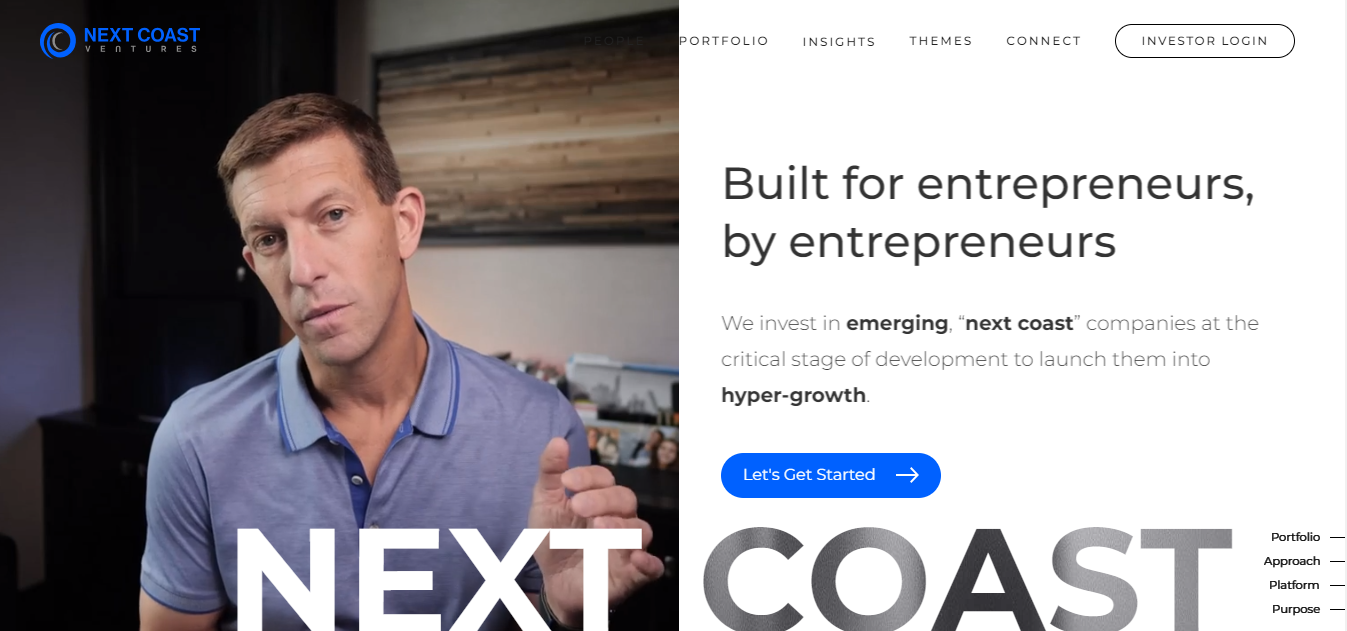Click the Next Coast Ventures circular logo icon
This screenshot has width=1347, height=631.
58,41
